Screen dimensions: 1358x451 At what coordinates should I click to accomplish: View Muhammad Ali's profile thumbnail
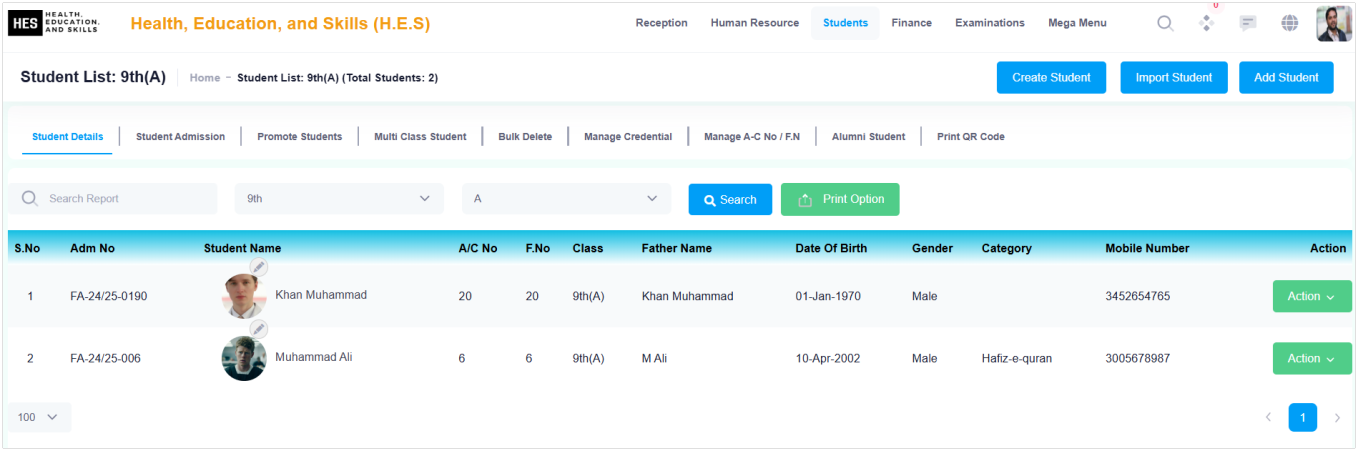point(244,358)
